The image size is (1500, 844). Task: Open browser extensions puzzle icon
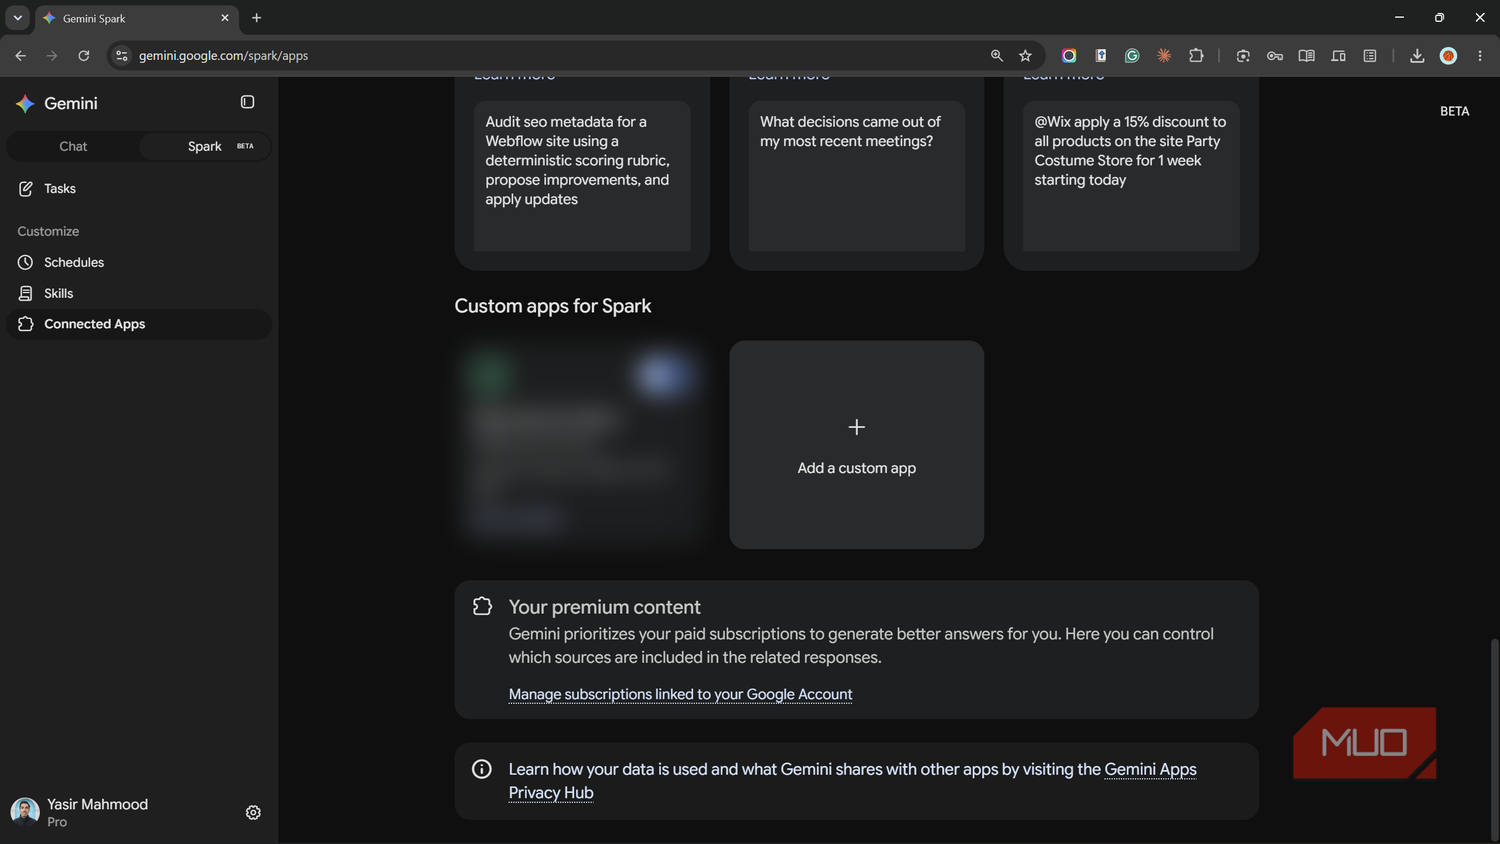pos(1196,55)
